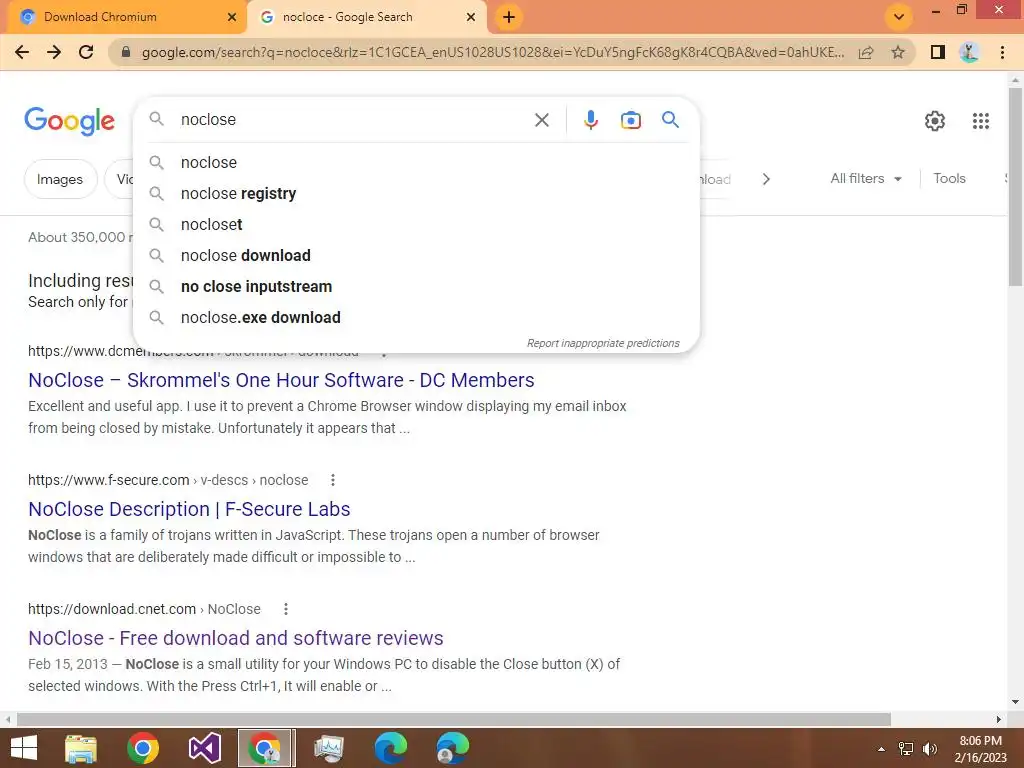Screen dimensions: 1024x768
Task: Open the Windows Start menu
Action: click(x=24, y=748)
